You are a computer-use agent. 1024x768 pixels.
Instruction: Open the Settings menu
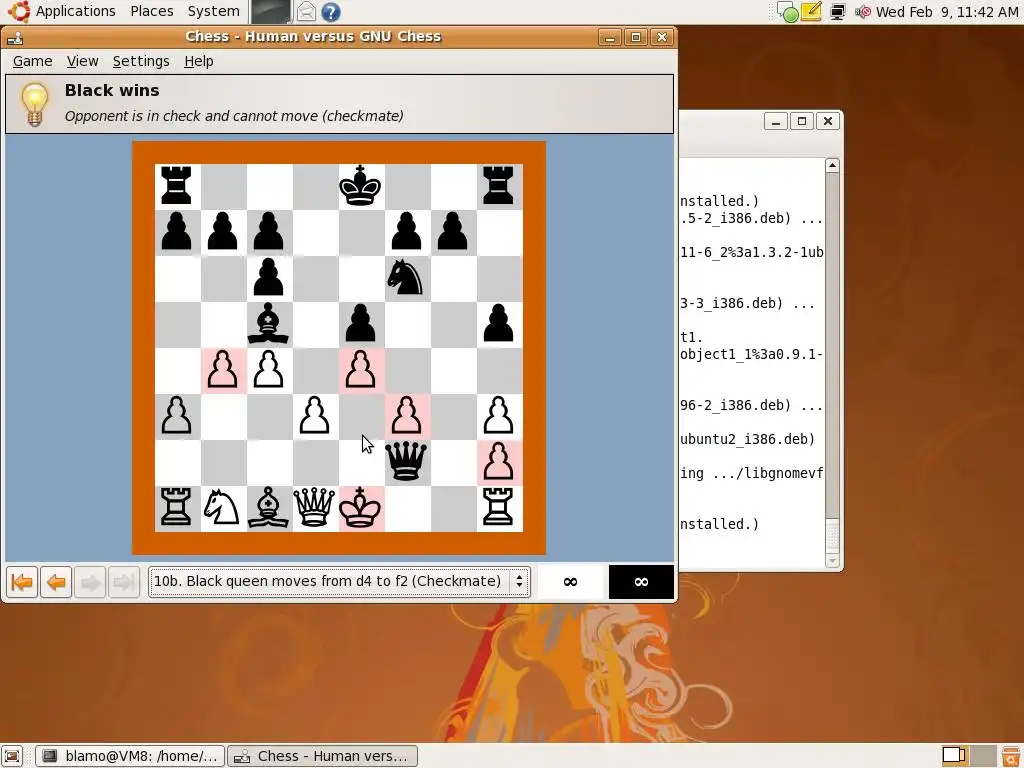coord(141,61)
